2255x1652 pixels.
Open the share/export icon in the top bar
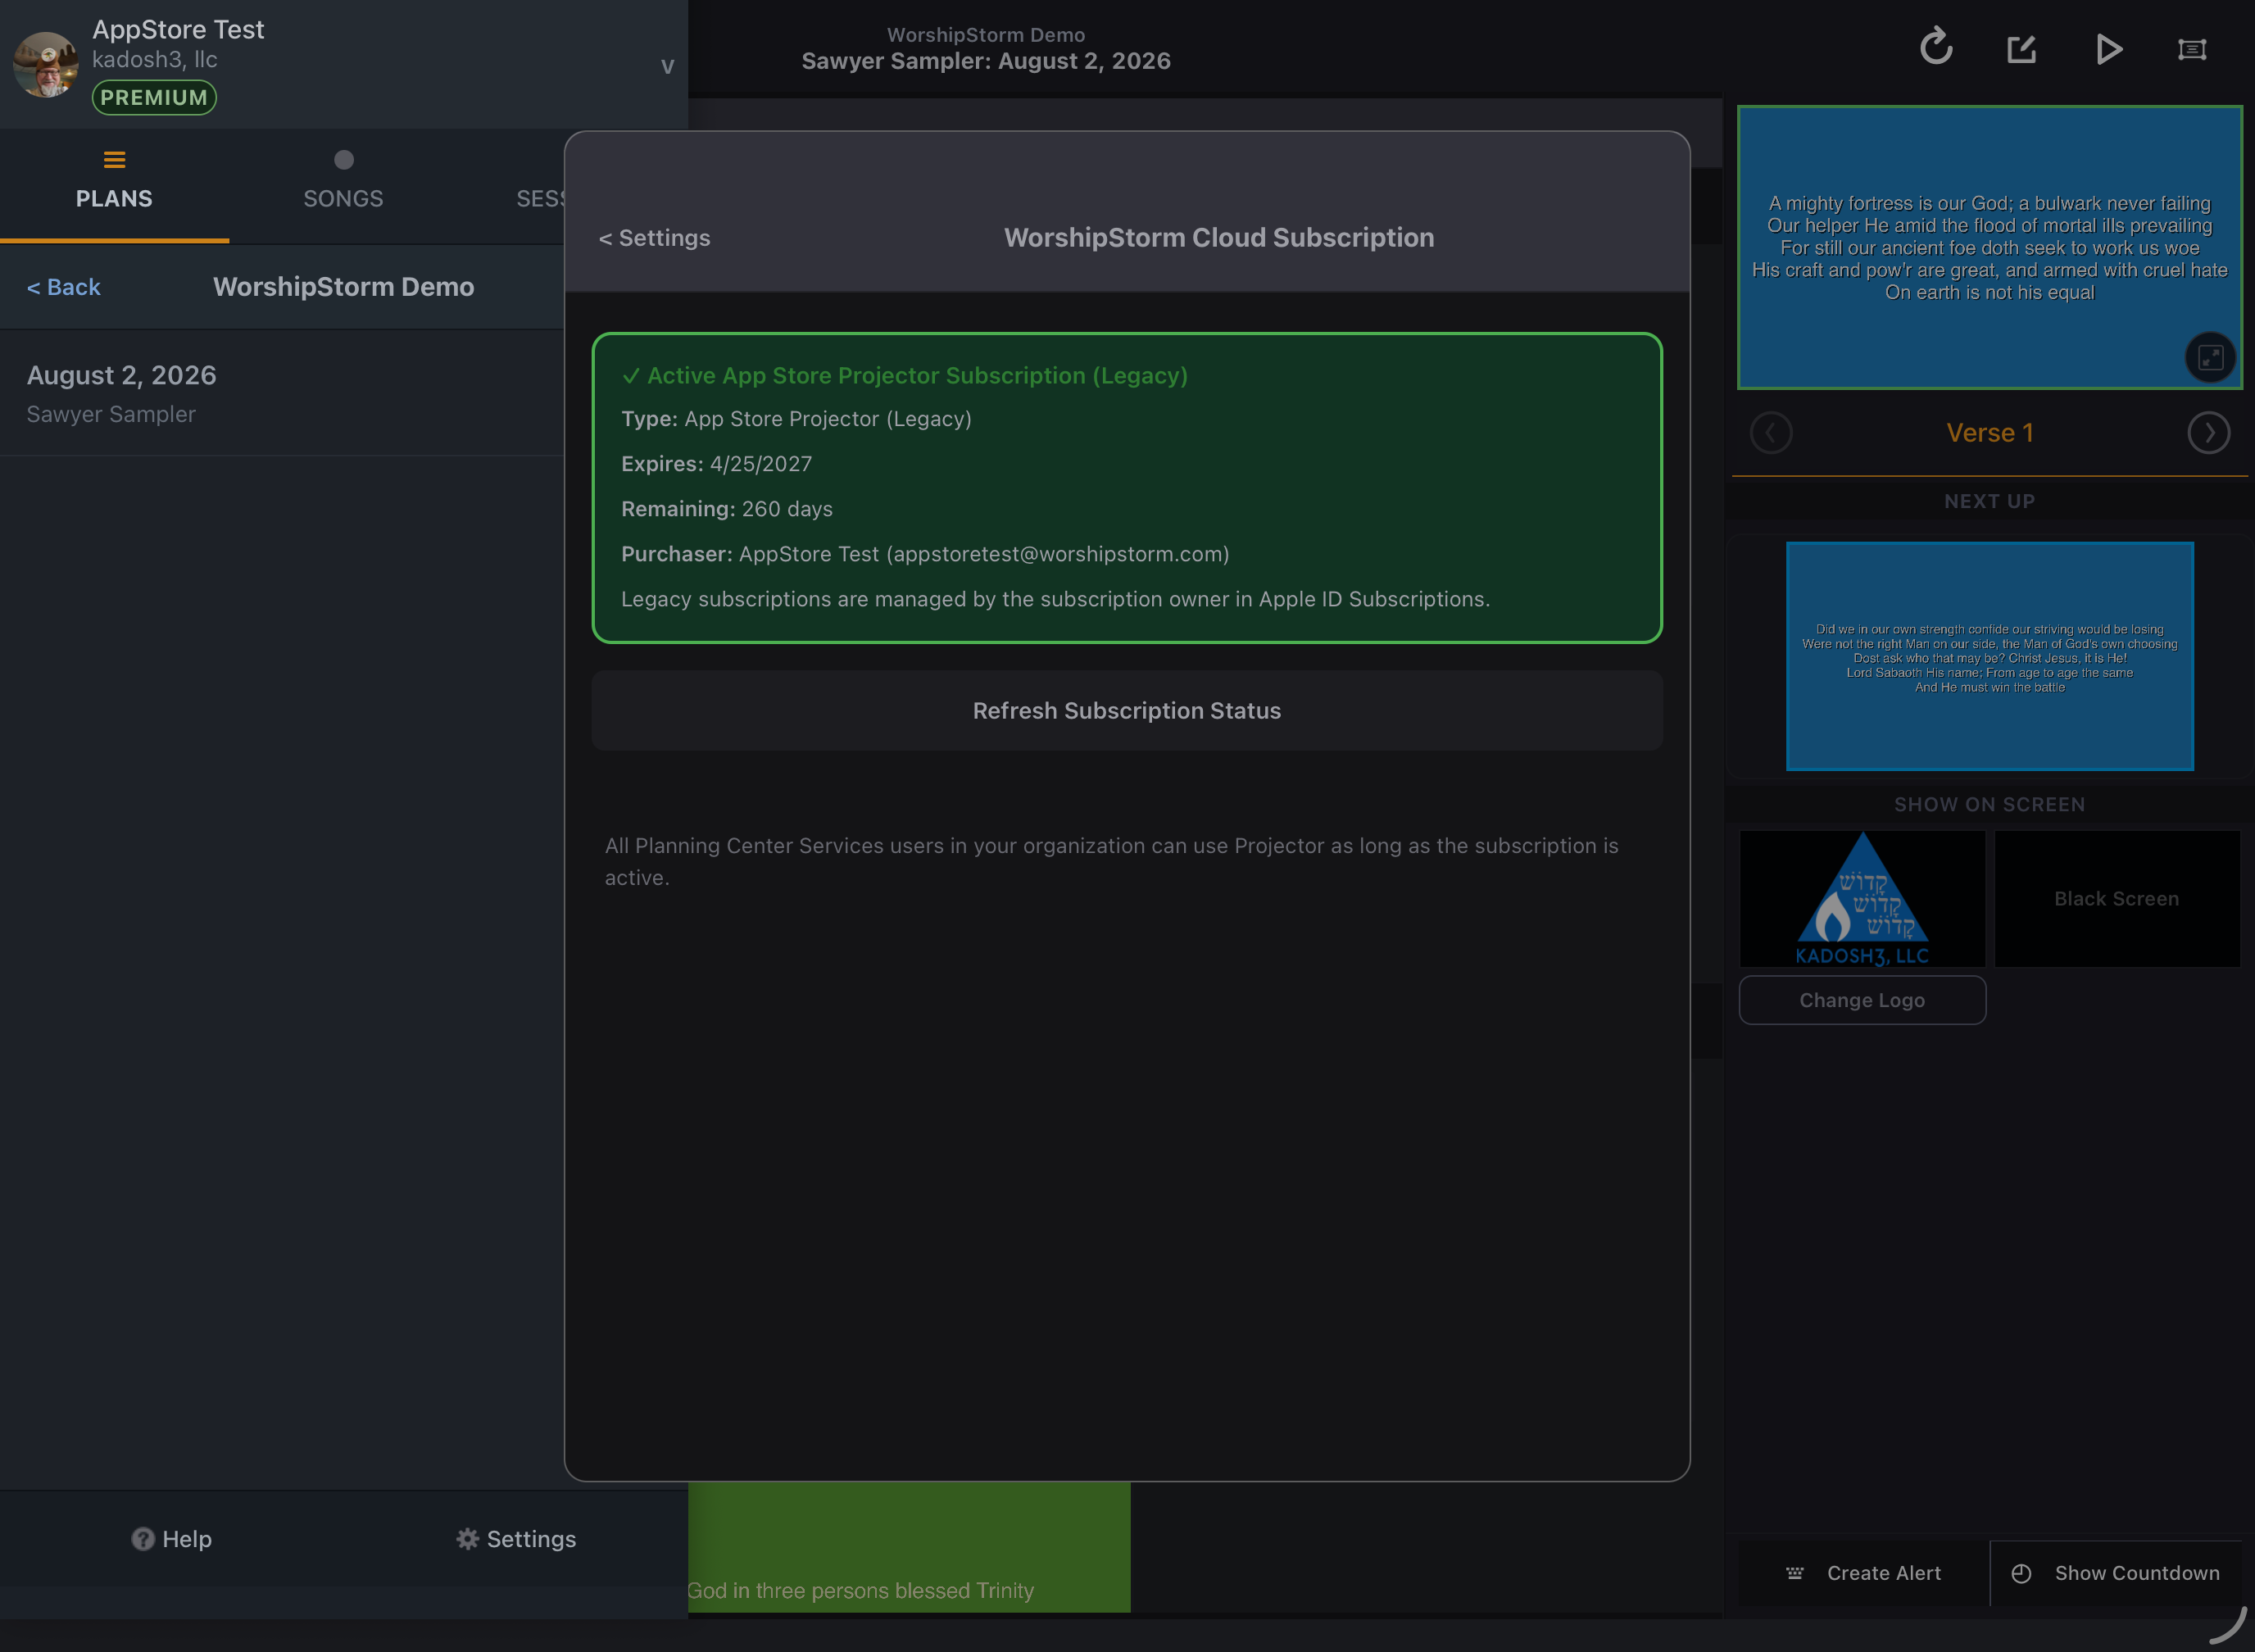[2021, 48]
